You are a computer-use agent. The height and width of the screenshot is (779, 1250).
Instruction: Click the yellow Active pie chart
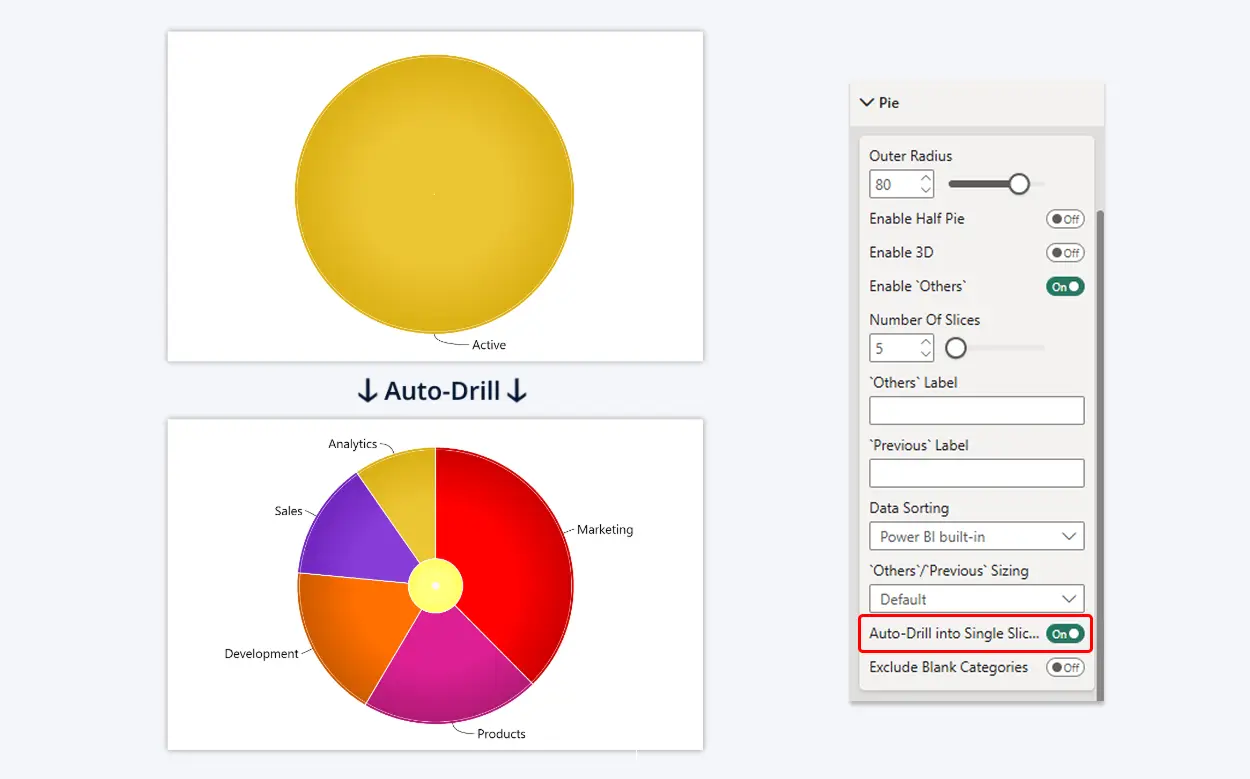435,193
